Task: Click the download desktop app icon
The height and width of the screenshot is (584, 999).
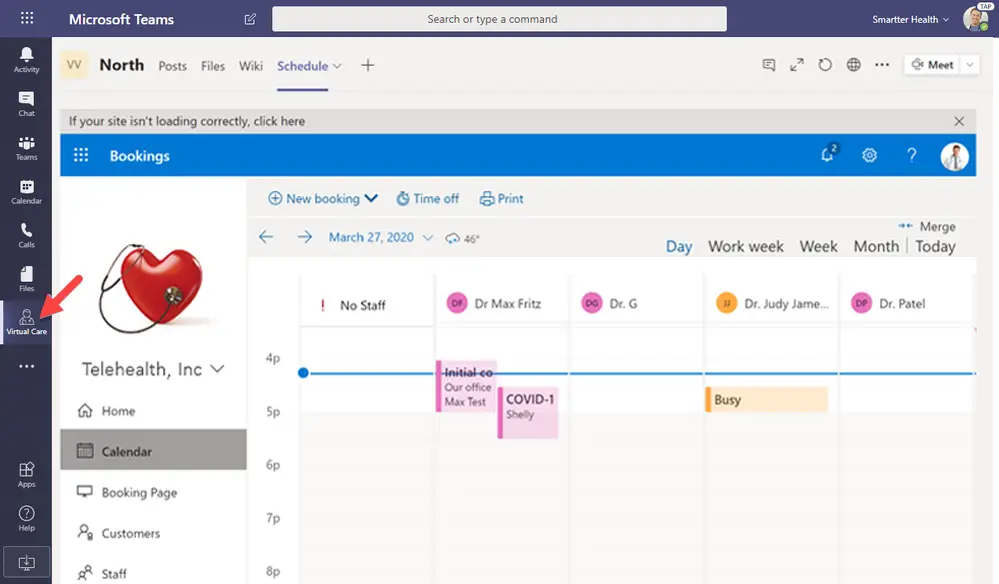Action: coord(26,563)
